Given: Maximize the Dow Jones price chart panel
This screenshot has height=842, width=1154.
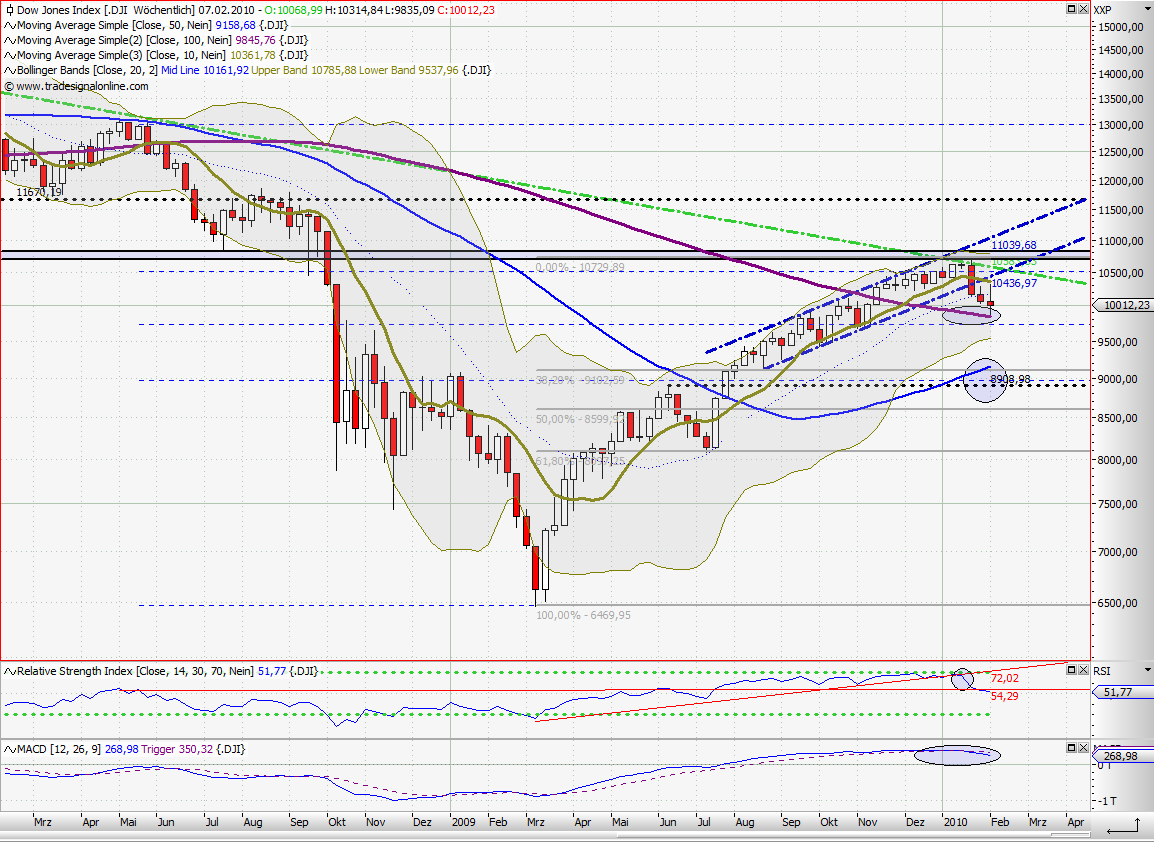Looking at the screenshot, I should point(1072,9).
